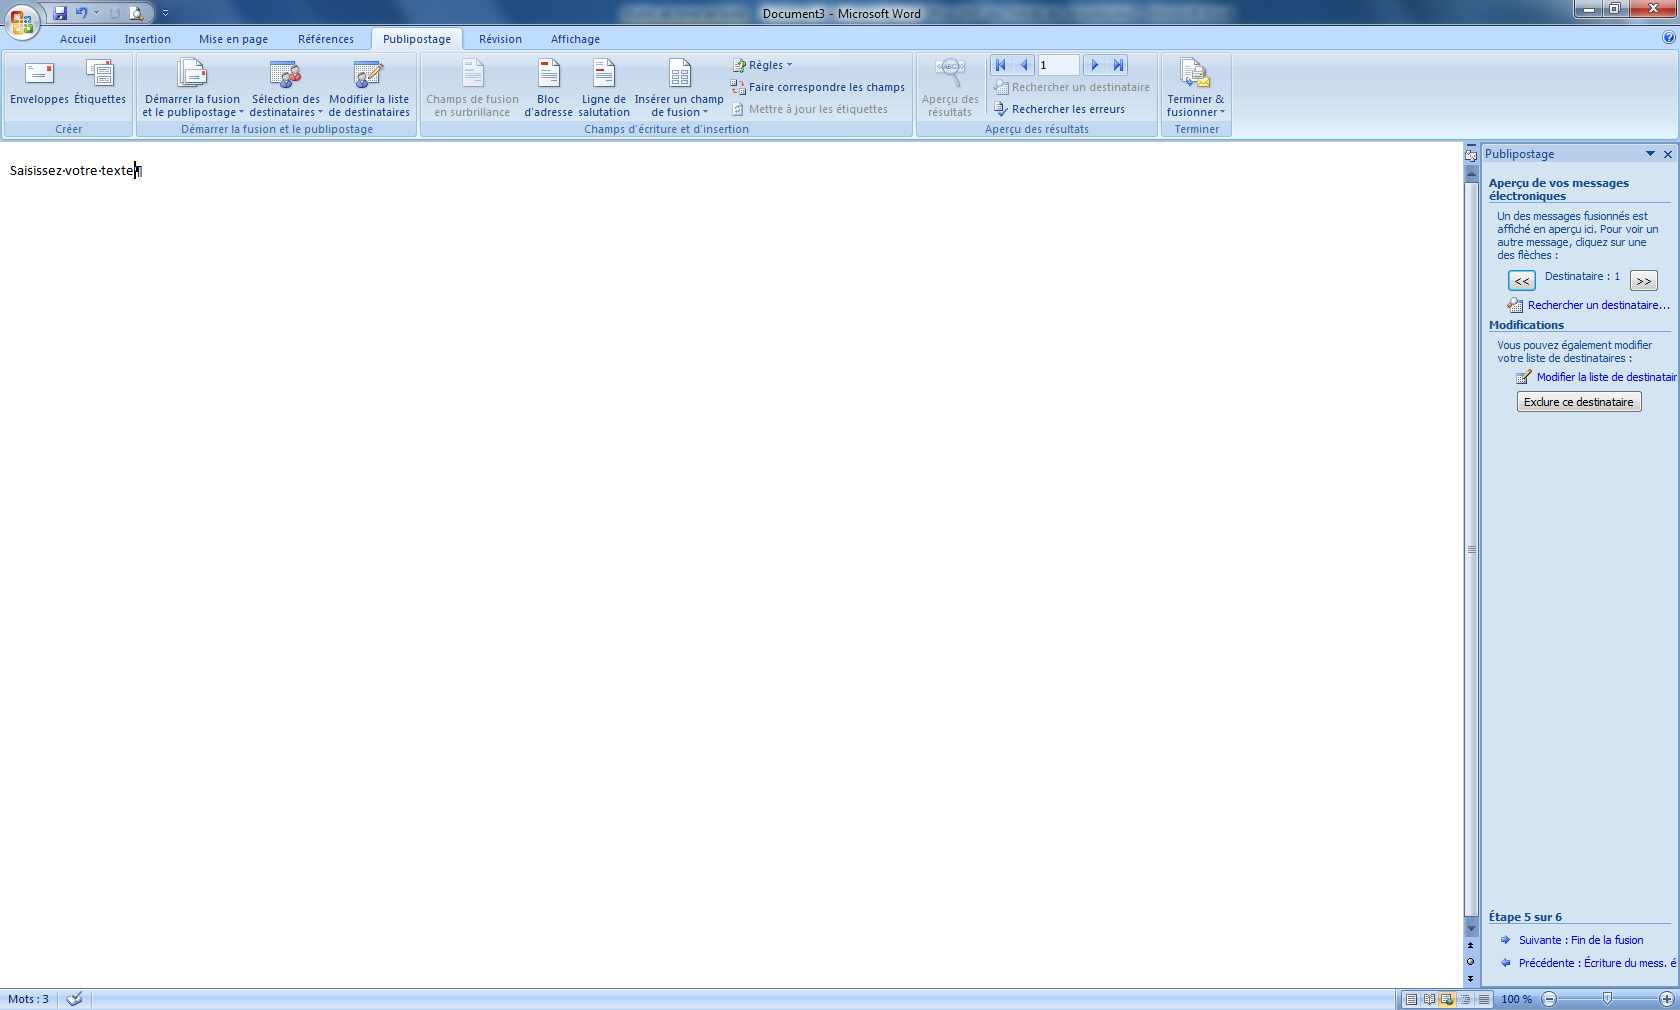Open the Office button menu
Viewport: 1680px width, 1010px height.
coord(21,20)
